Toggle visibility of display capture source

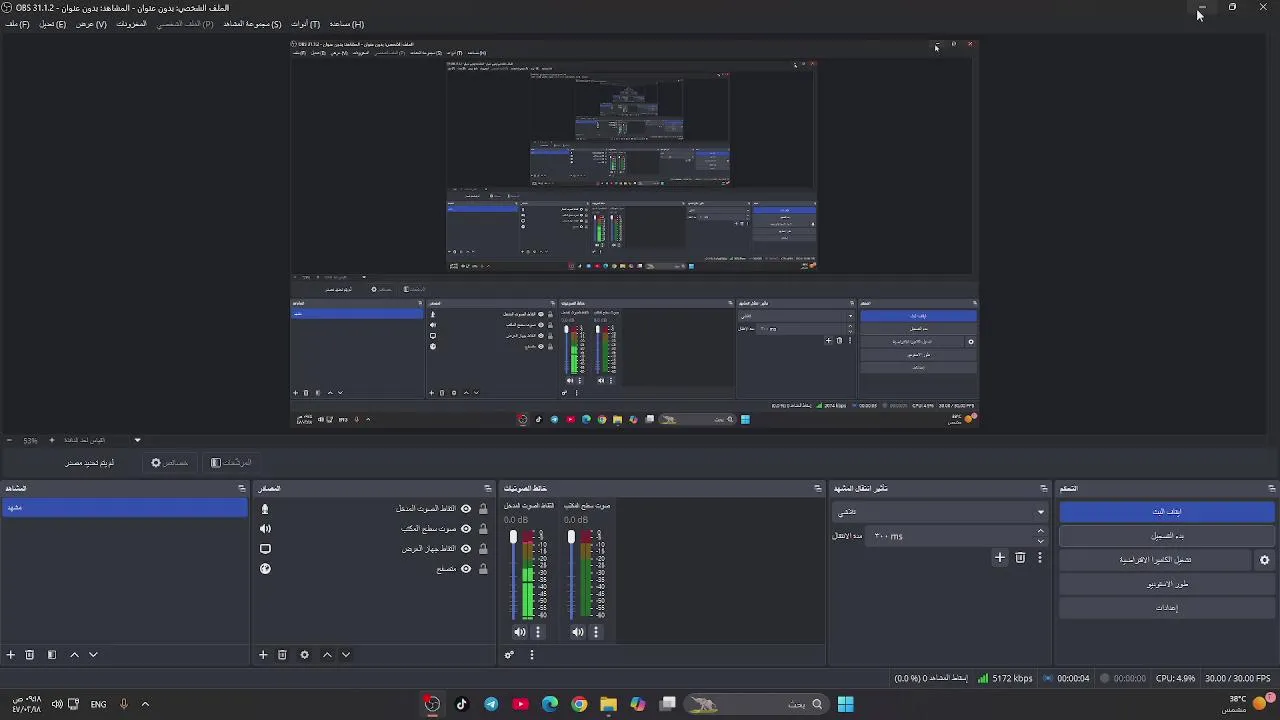click(x=466, y=549)
